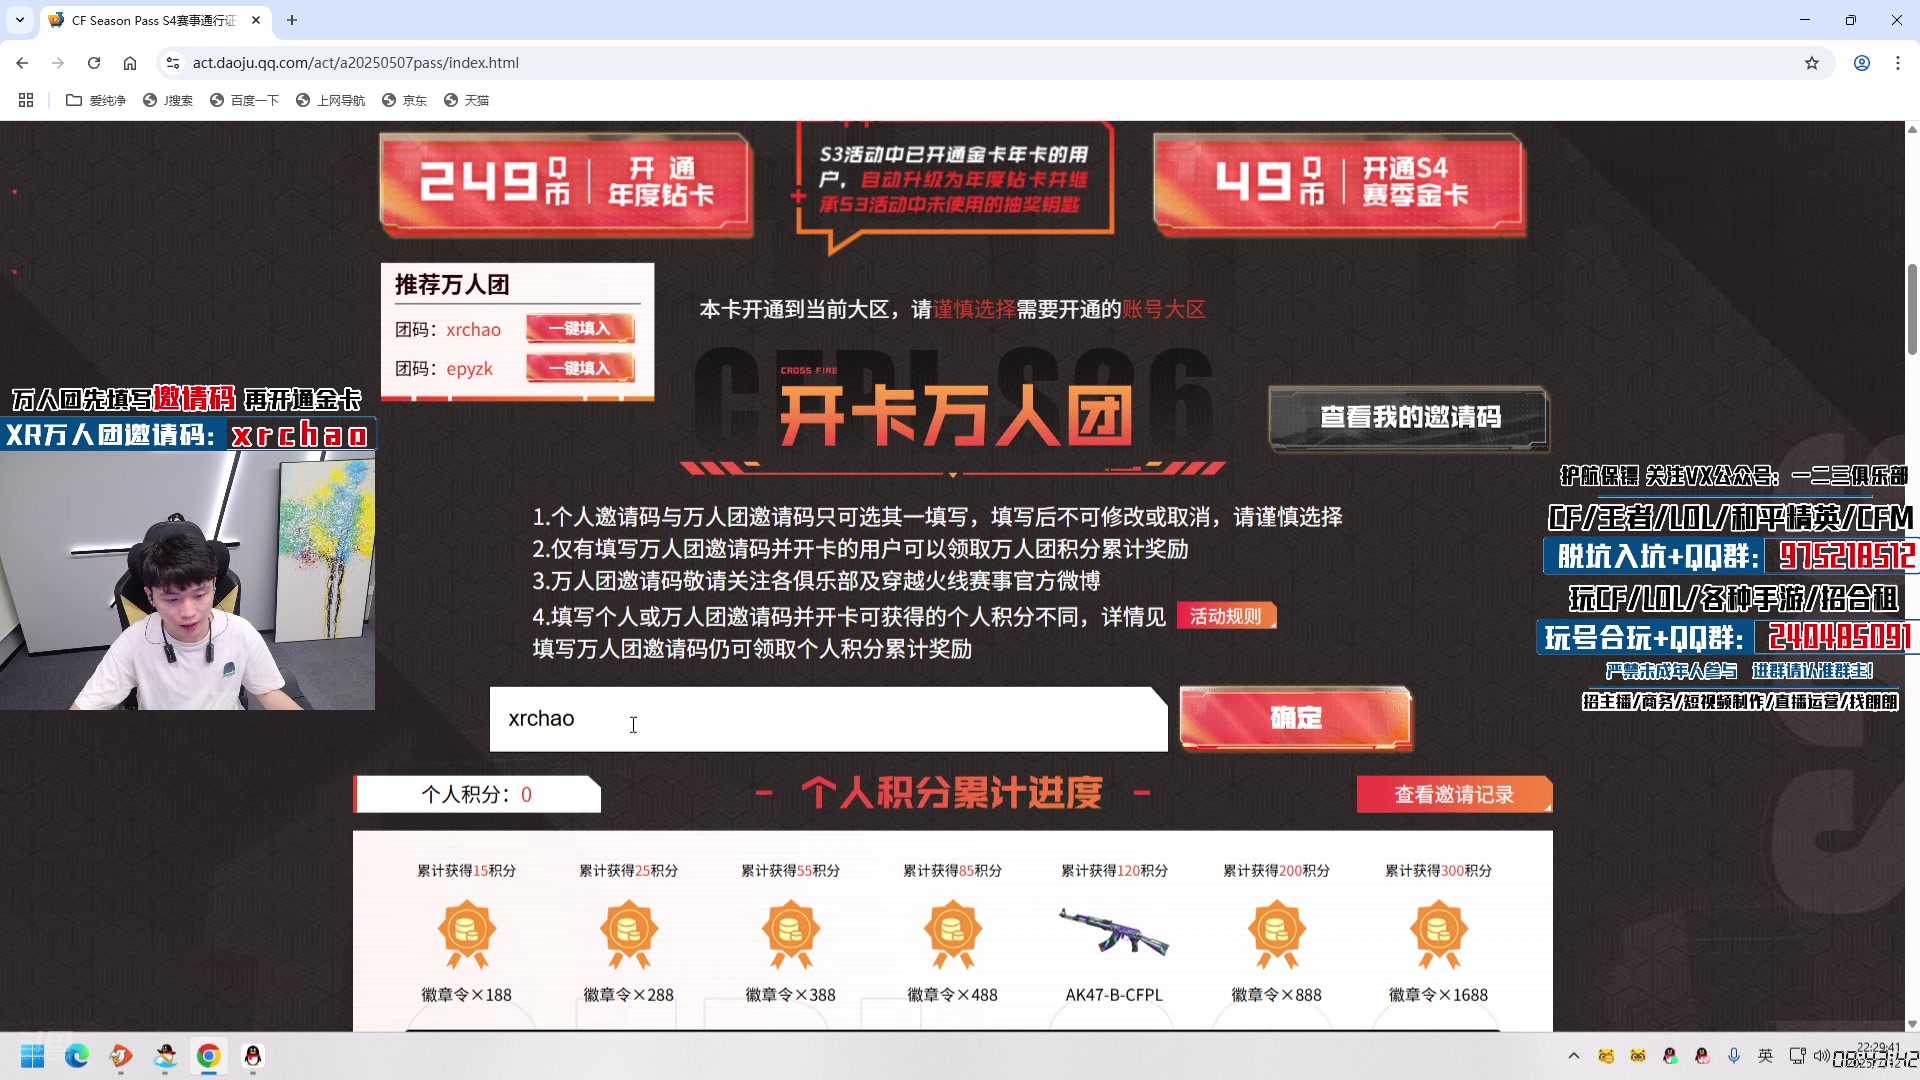Image resolution: width=1920 pixels, height=1080 pixels.
Task: Switch input language via 英 indicator
Action: 1766,1056
